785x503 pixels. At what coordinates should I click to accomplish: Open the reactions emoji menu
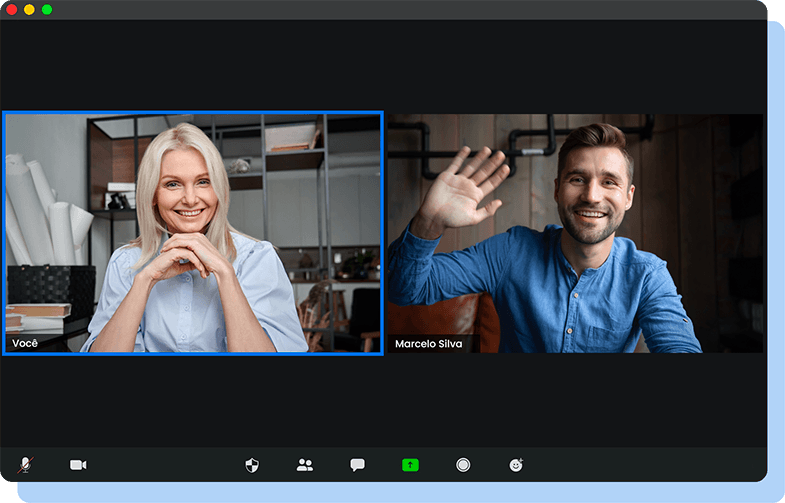point(516,465)
